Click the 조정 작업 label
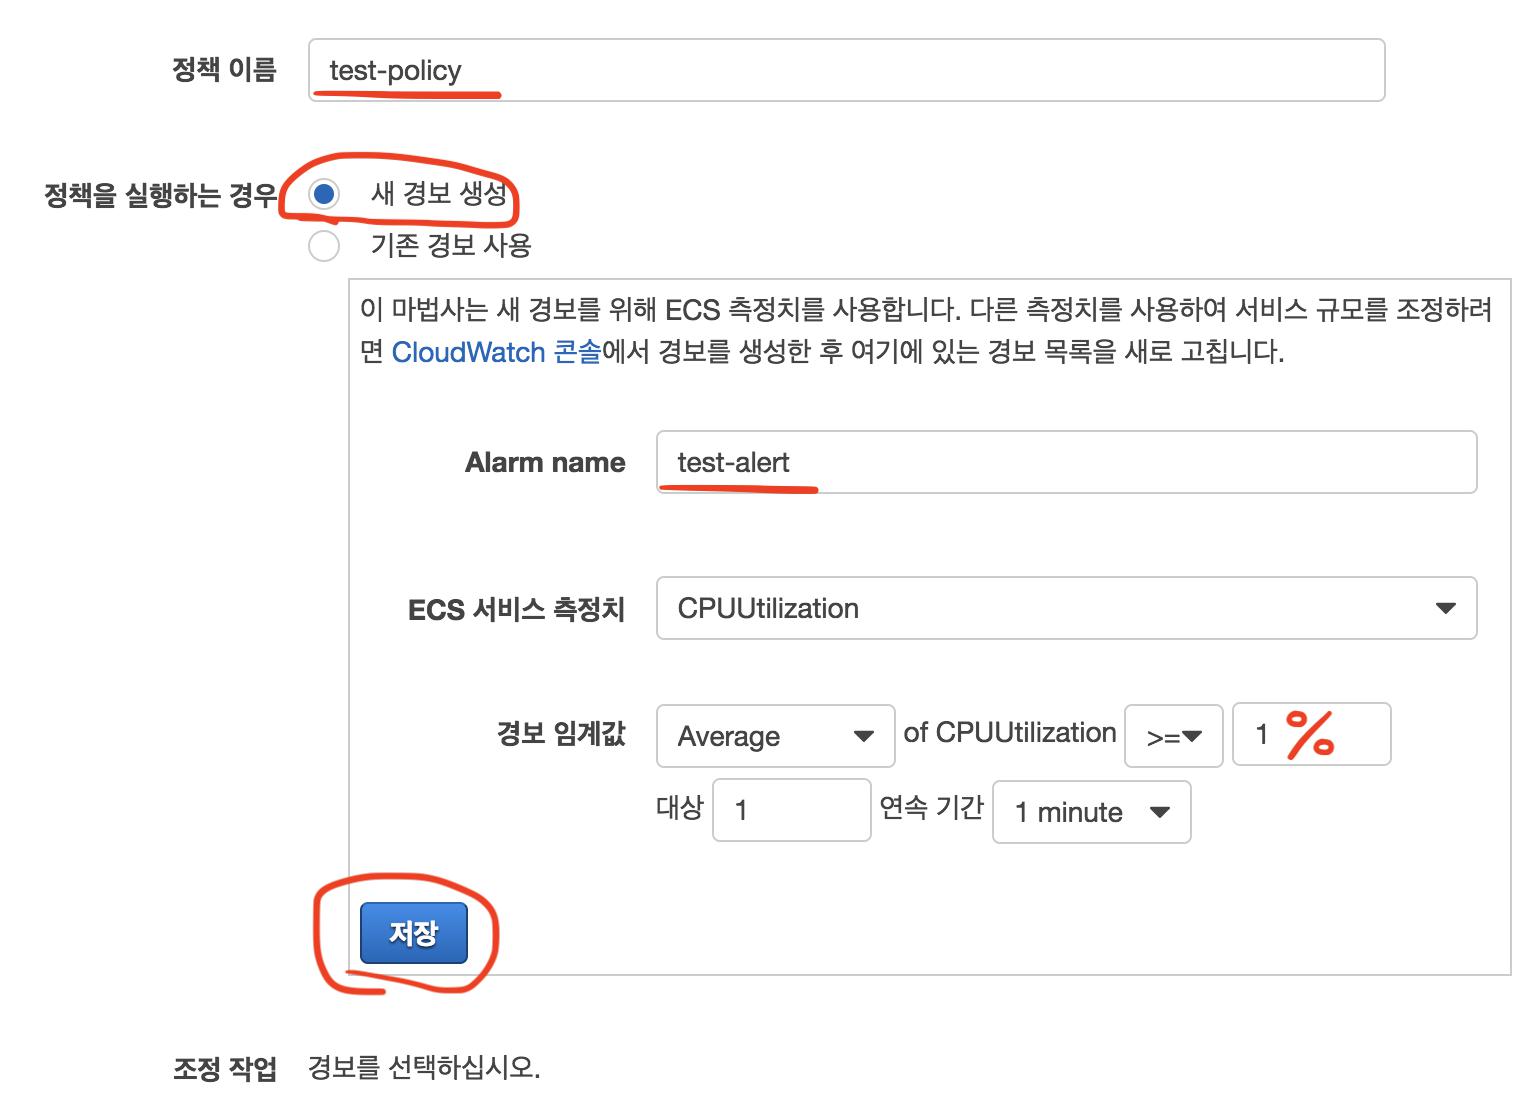This screenshot has width=1530, height=1116. point(225,1069)
